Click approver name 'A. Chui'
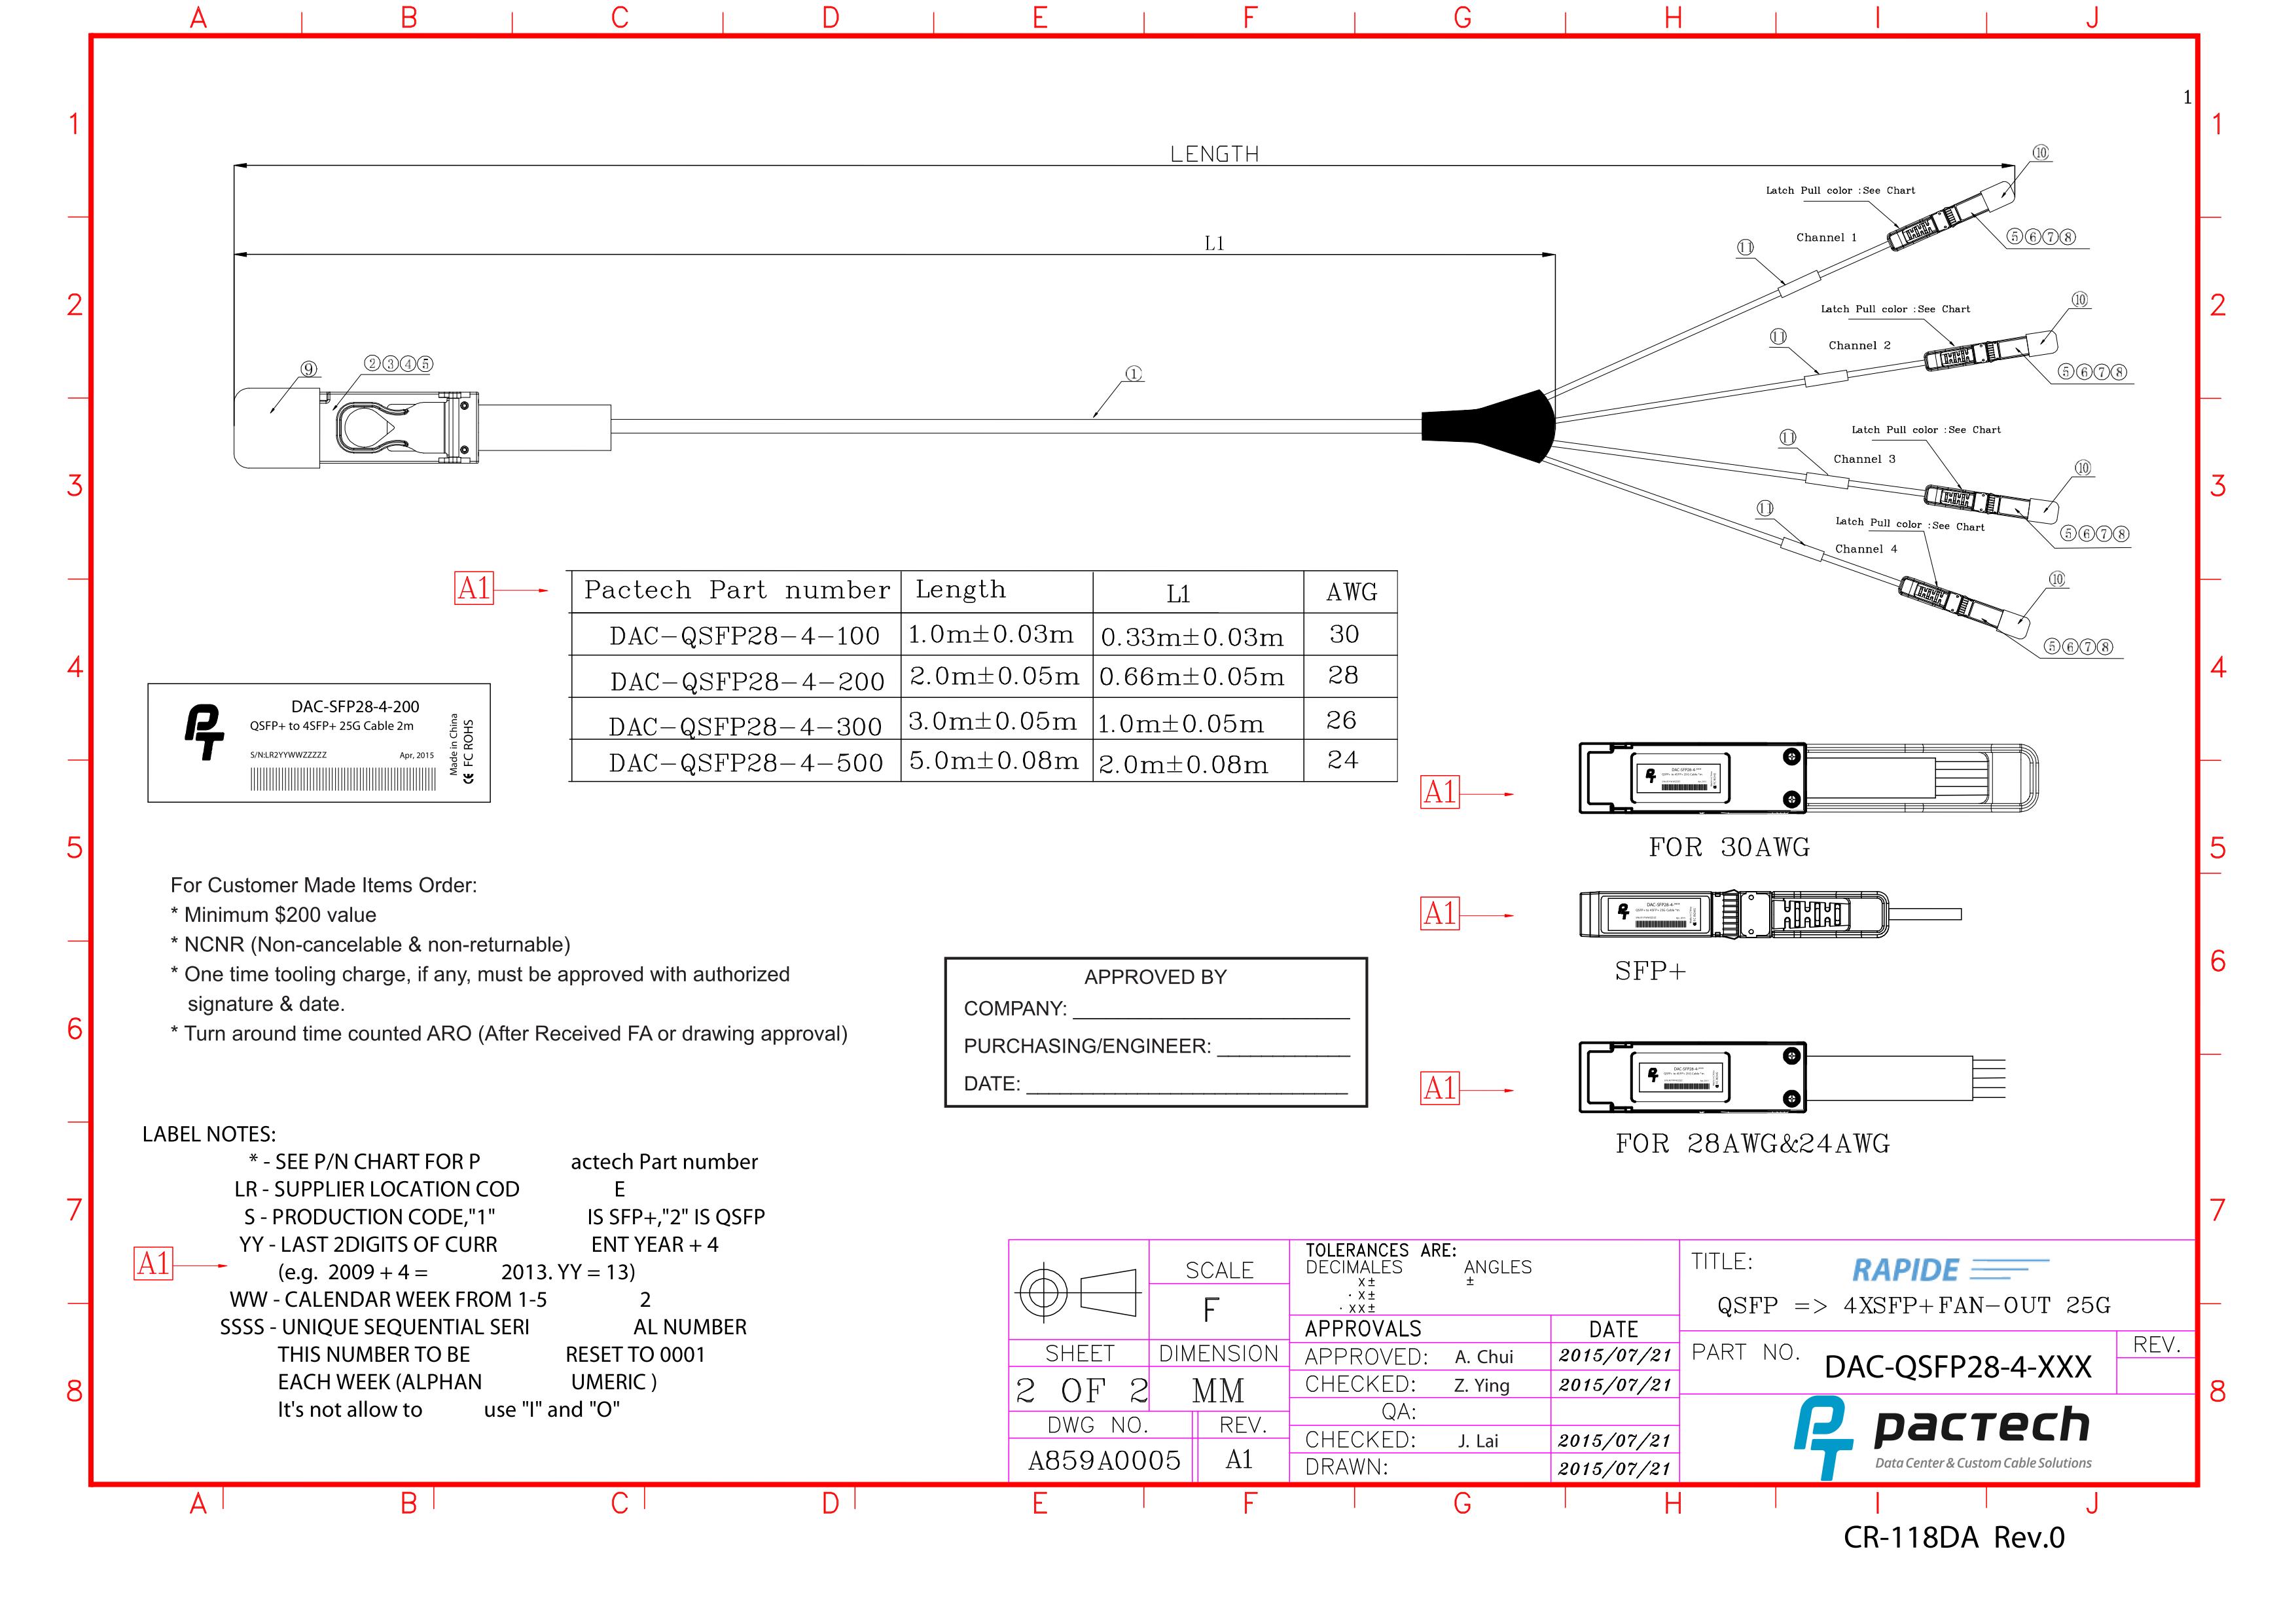The width and height of the screenshot is (2296, 1623). pos(1484,1357)
